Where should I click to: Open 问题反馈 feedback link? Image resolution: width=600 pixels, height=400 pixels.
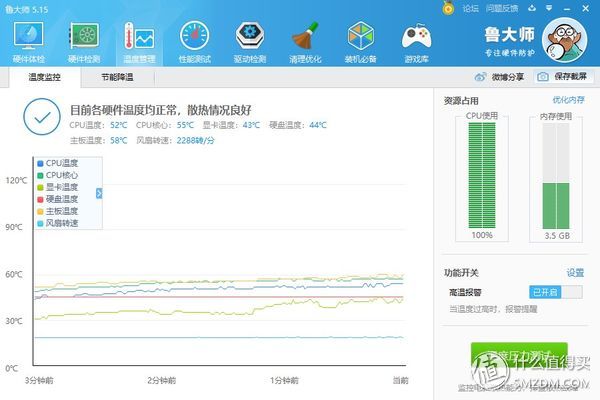(502, 8)
